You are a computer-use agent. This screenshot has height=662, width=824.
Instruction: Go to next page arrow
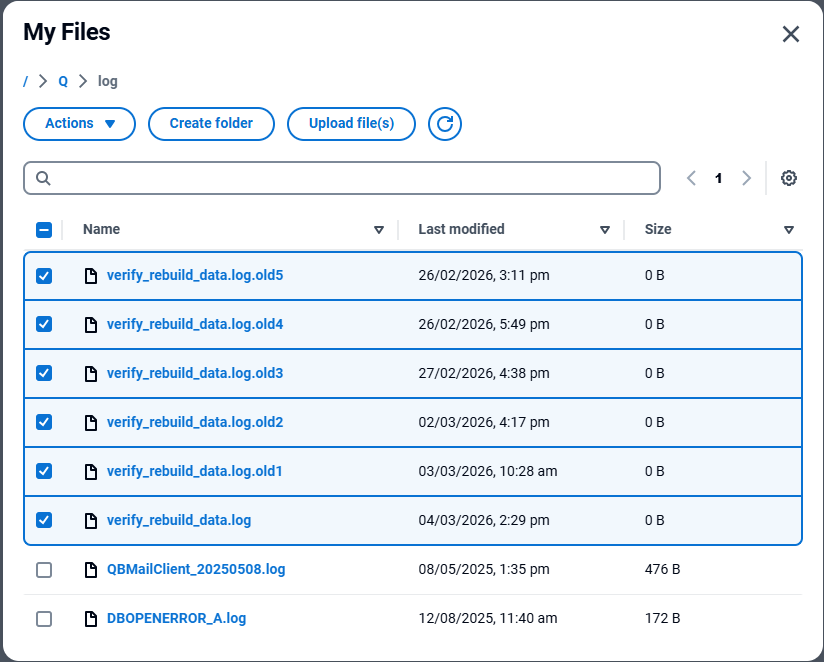pyautogui.click(x=746, y=178)
